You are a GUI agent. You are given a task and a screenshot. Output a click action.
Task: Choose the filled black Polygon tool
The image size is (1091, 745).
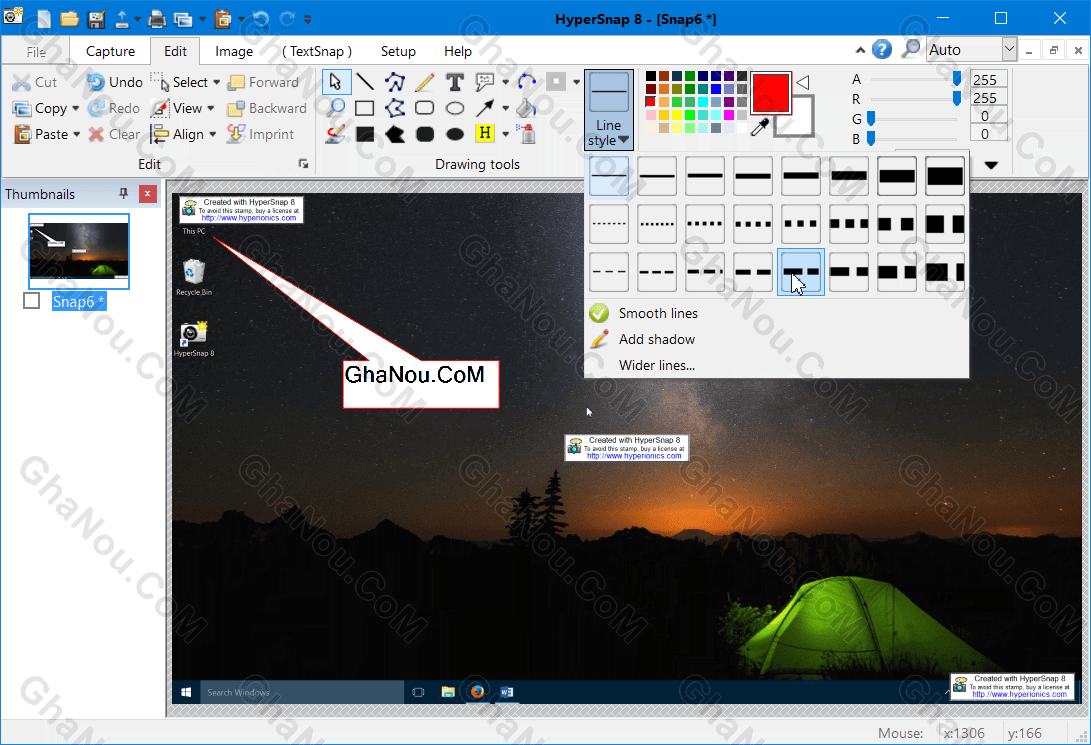pyautogui.click(x=395, y=134)
